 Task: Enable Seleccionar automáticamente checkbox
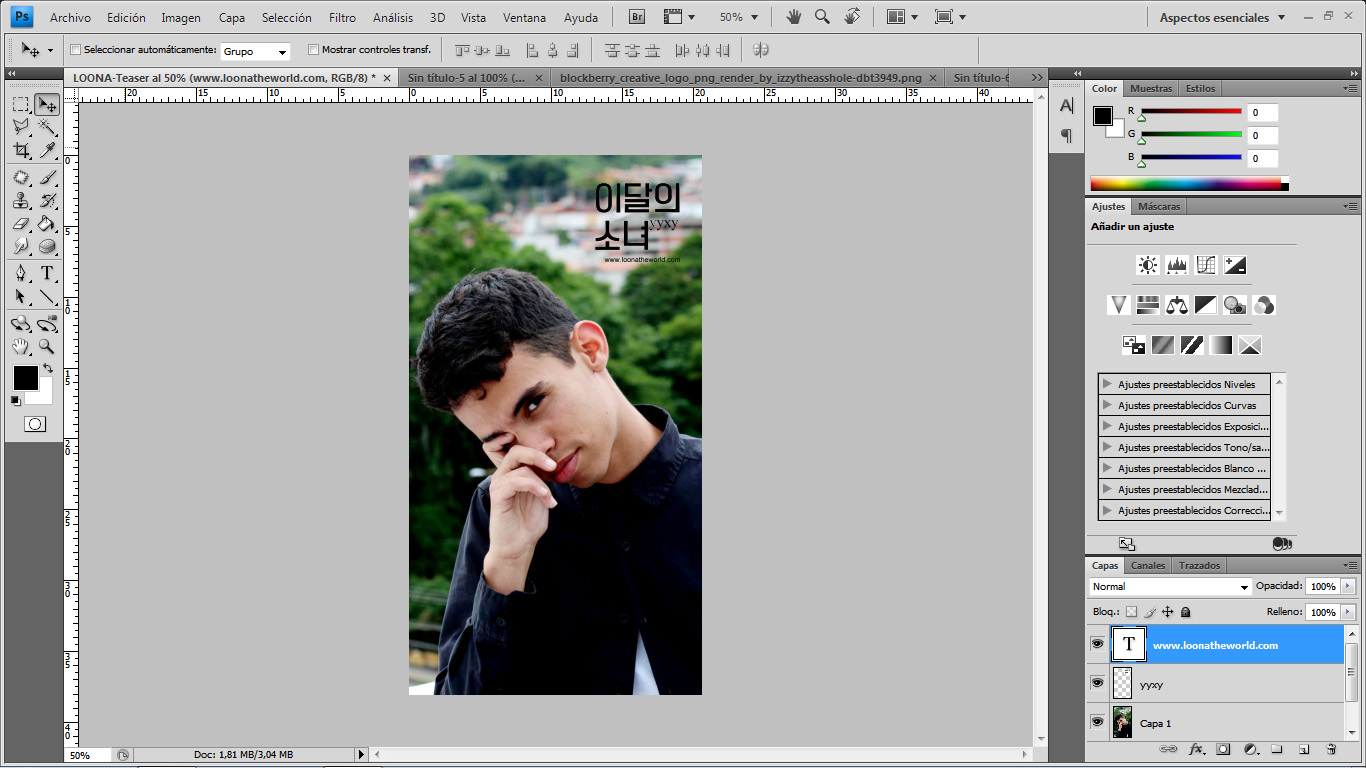76,50
